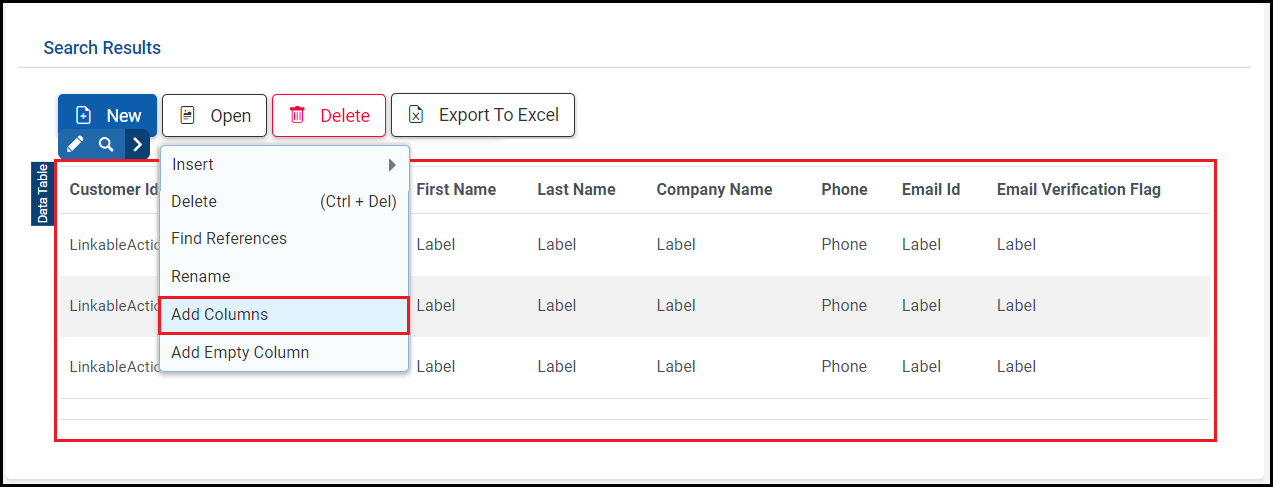Click the Export To Excel button
1273x487 pixels.
coord(482,115)
